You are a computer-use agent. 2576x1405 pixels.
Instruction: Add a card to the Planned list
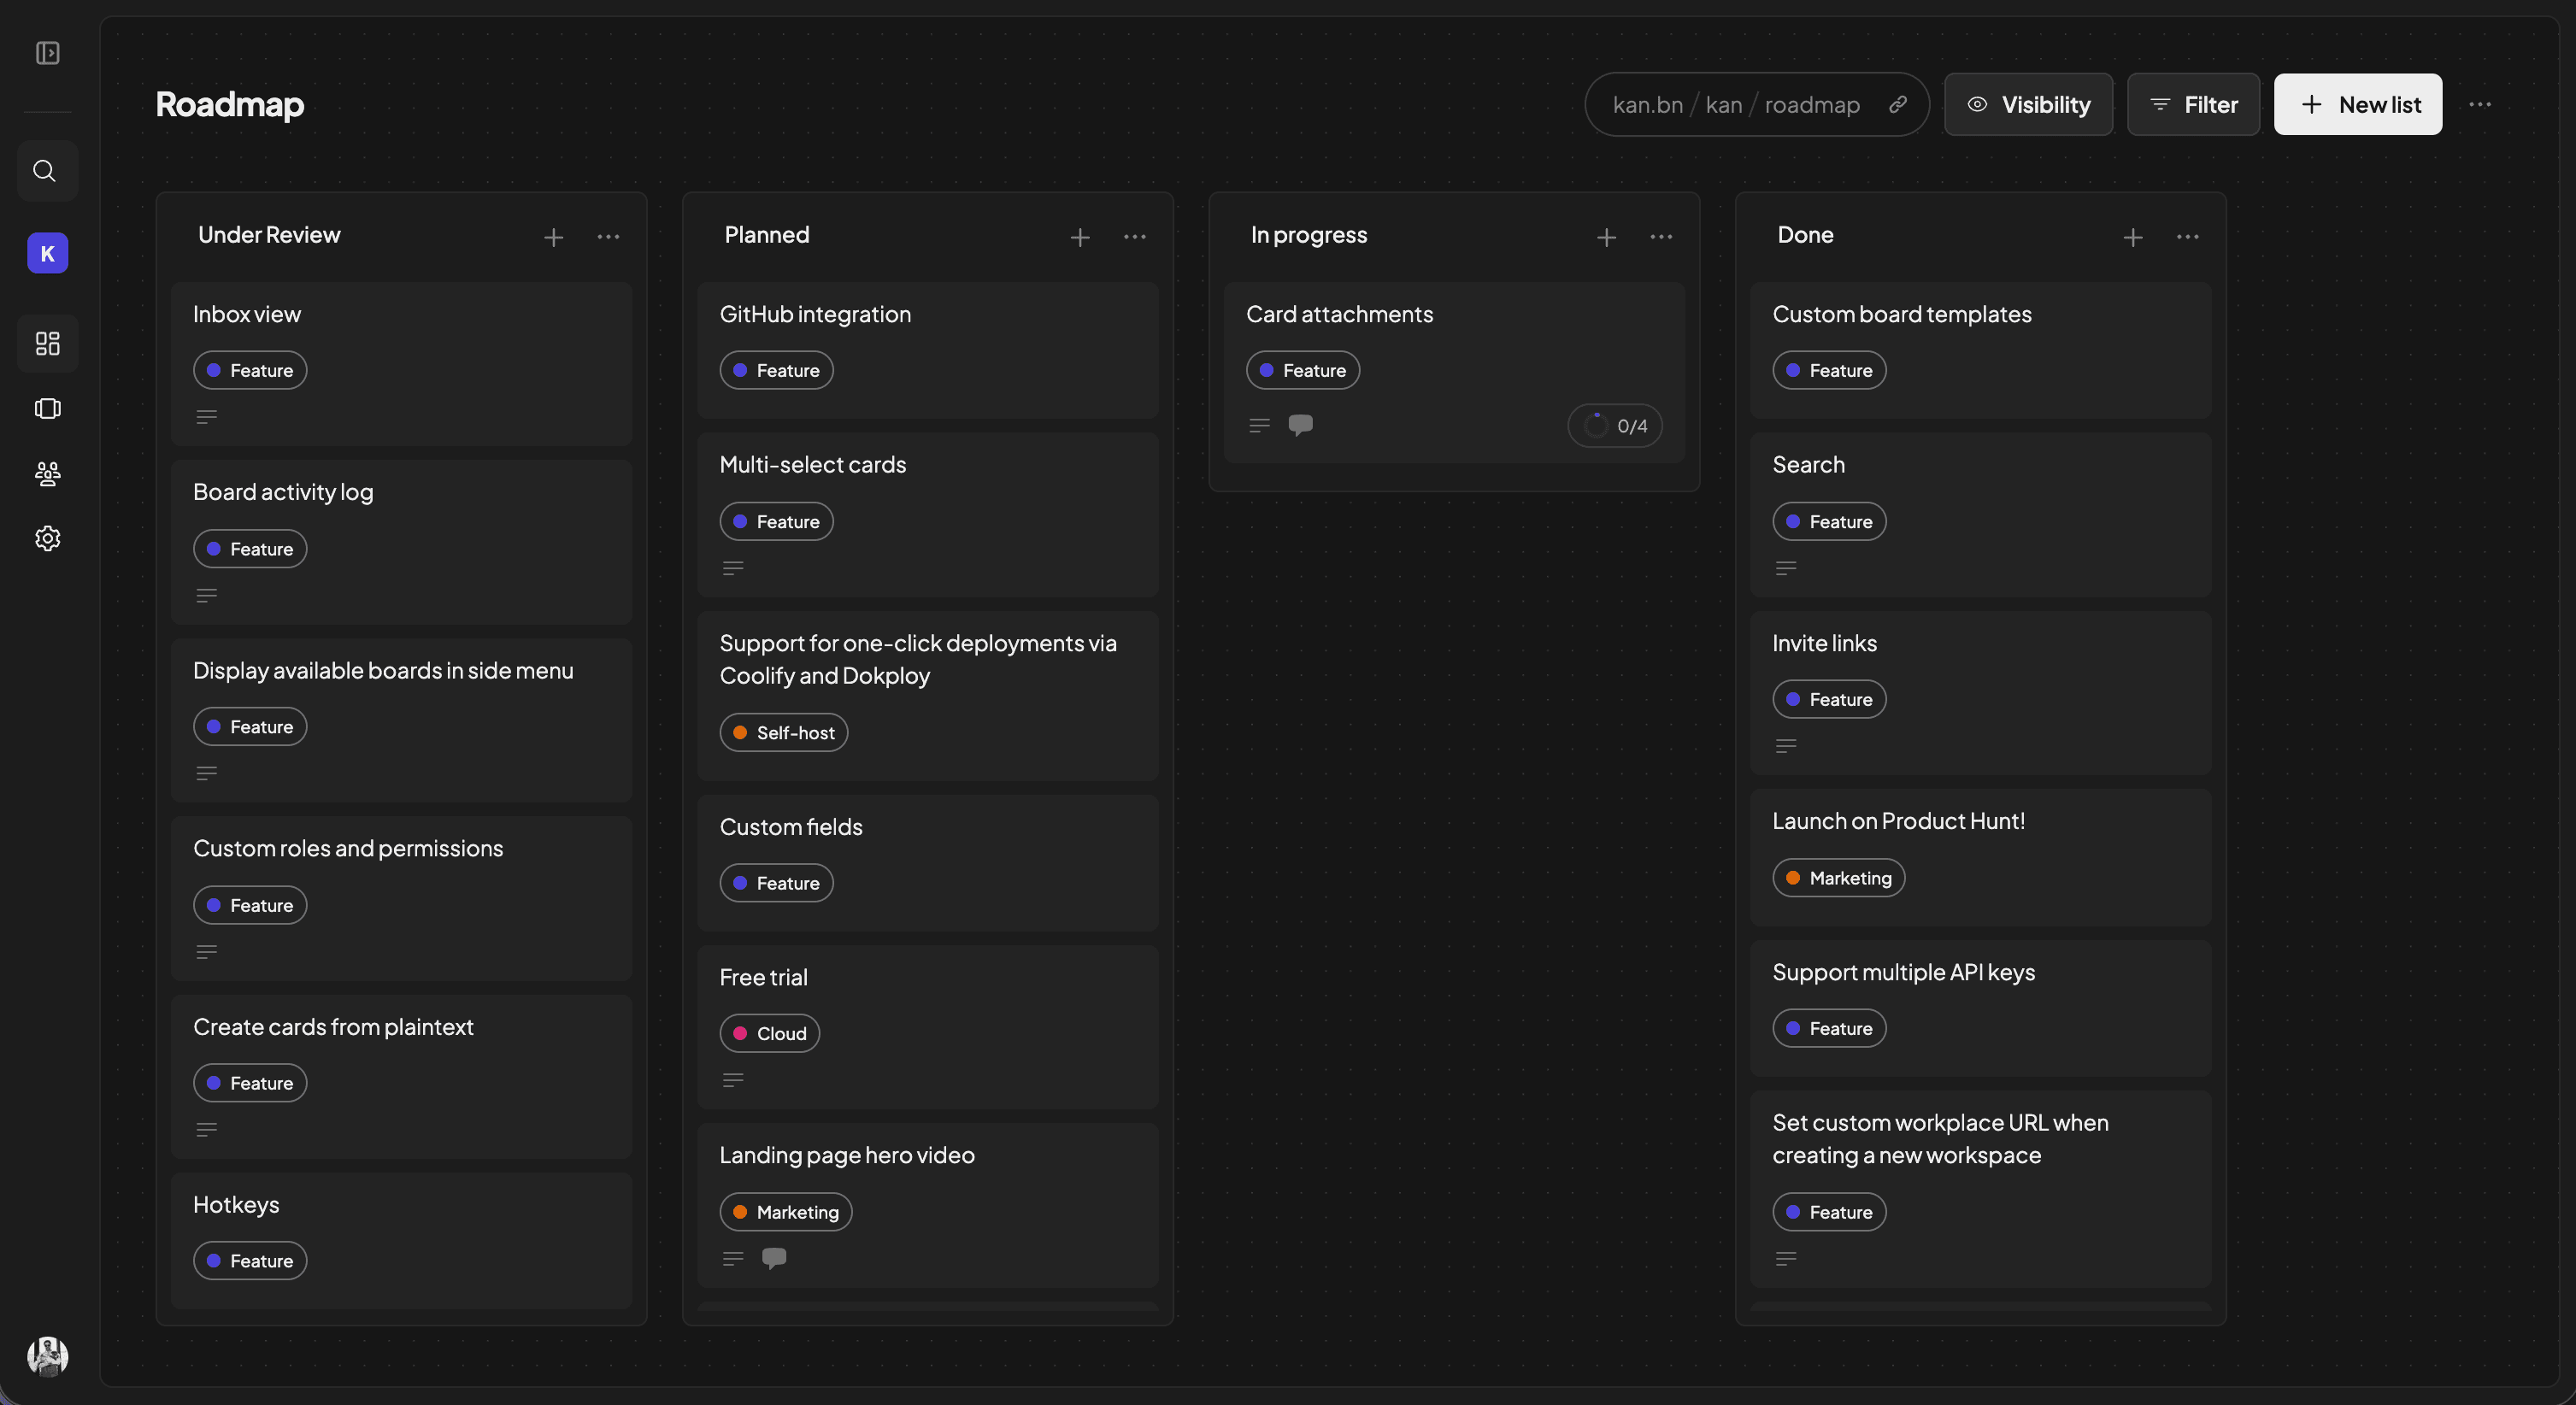pyautogui.click(x=1080, y=237)
